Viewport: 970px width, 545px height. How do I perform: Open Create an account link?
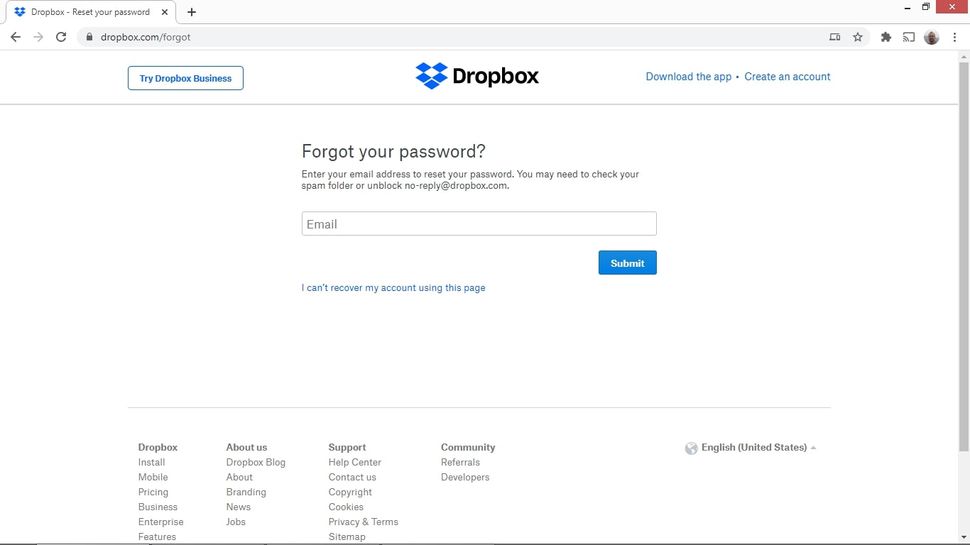pos(787,77)
